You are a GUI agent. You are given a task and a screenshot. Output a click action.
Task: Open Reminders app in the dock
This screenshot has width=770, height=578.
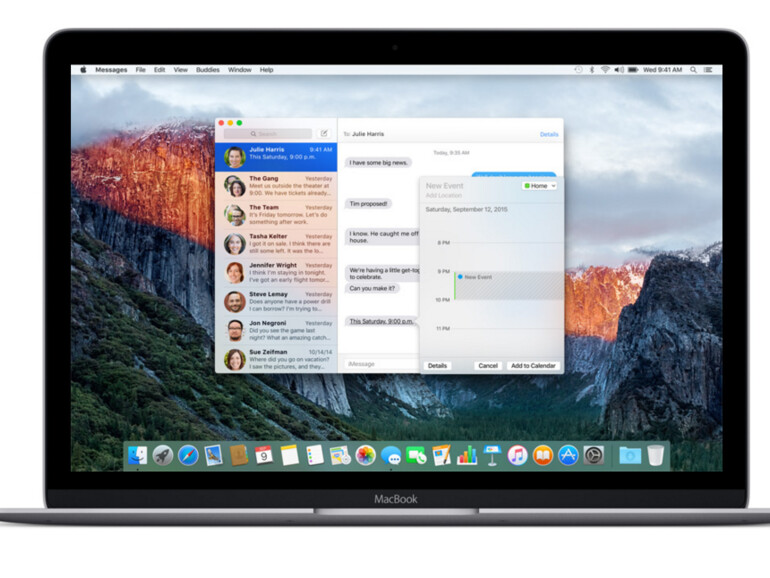pyautogui.click(x=315, y=455)
